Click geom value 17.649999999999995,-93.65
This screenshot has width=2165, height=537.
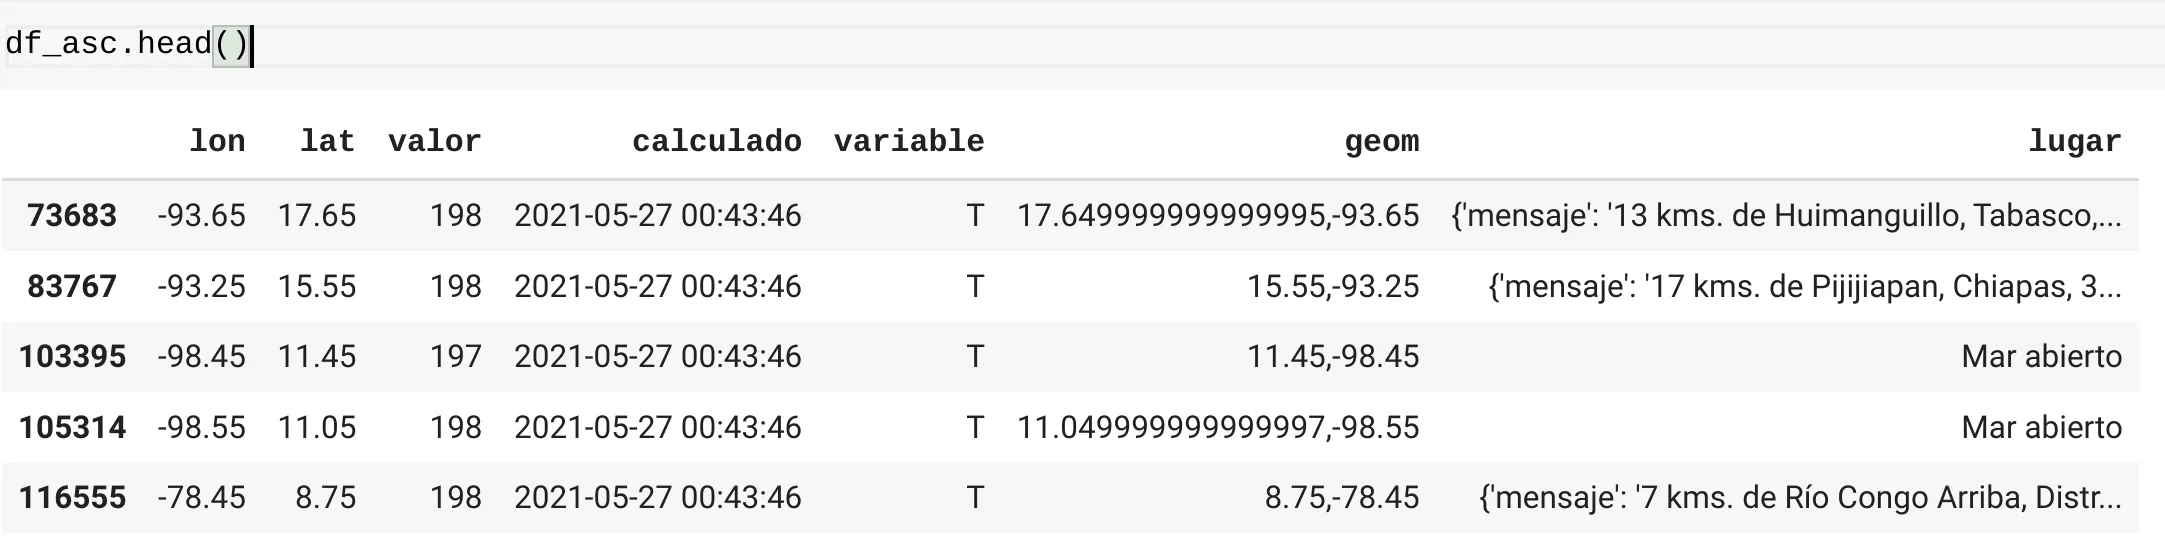point(1217,216)
